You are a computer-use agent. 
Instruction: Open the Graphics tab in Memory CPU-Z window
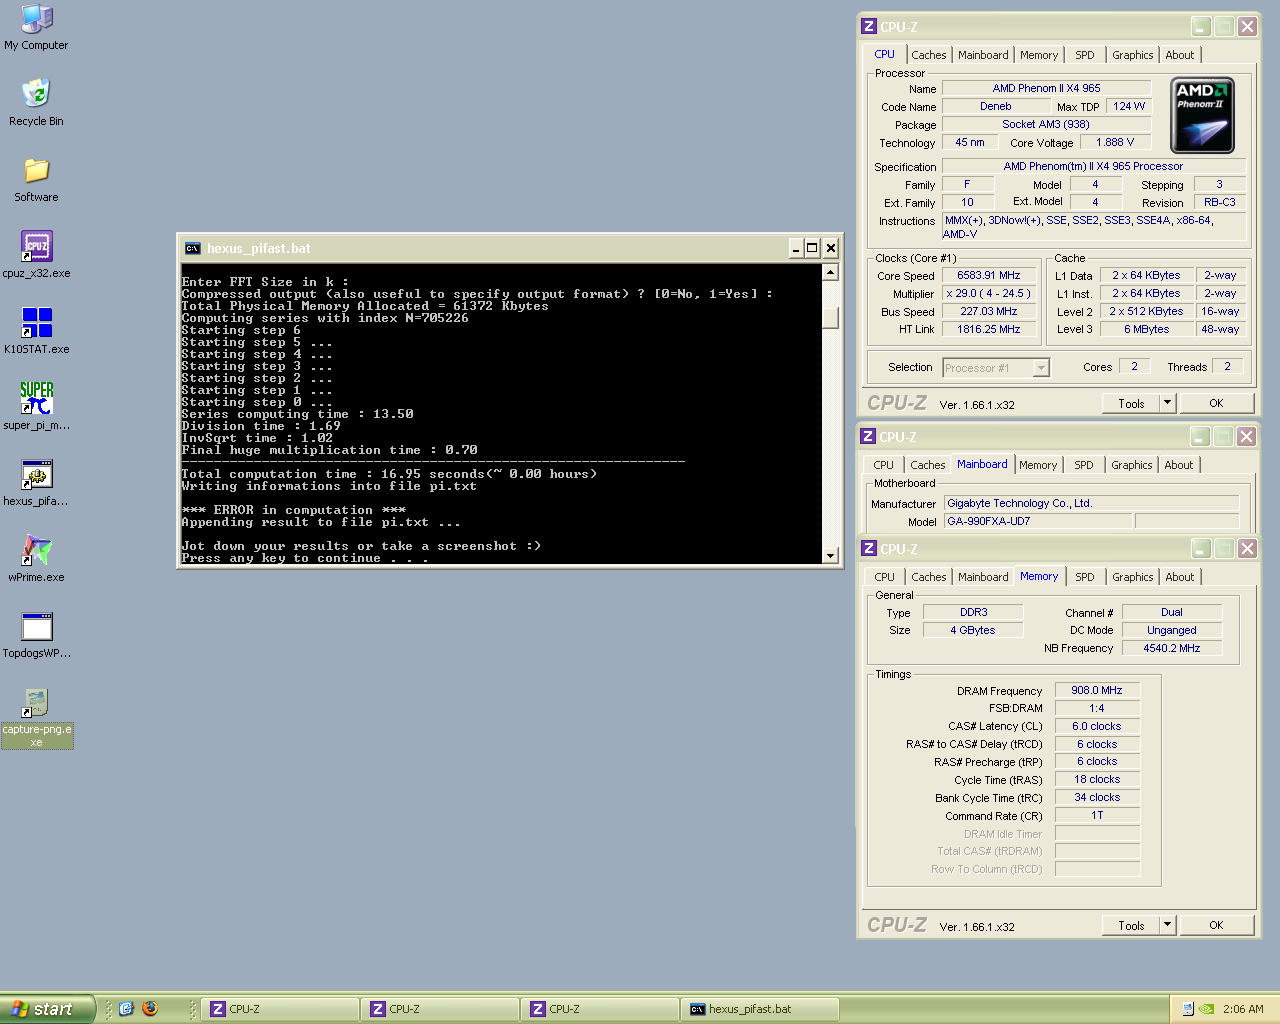point(1133,577)
